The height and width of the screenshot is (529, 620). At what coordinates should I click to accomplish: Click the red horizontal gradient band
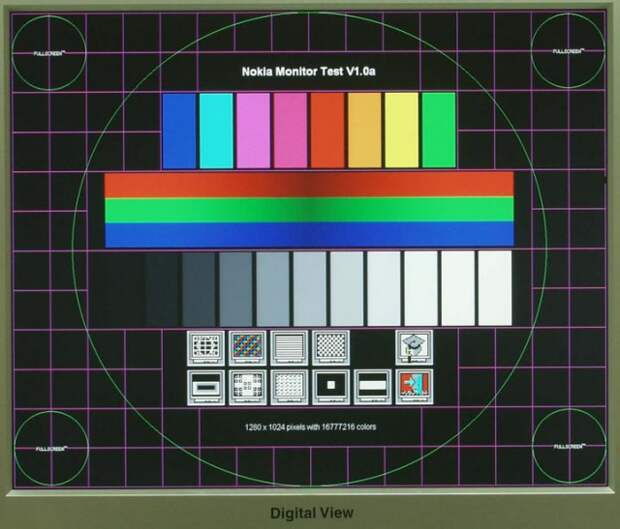click(x=309, y=185)
